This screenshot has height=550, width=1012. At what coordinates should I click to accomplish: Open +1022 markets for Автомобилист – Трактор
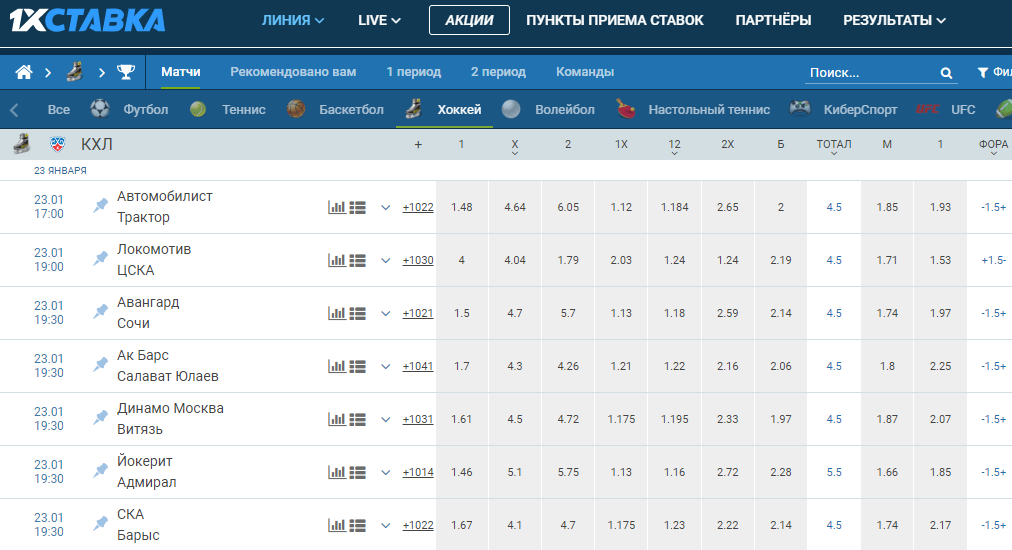418,207
